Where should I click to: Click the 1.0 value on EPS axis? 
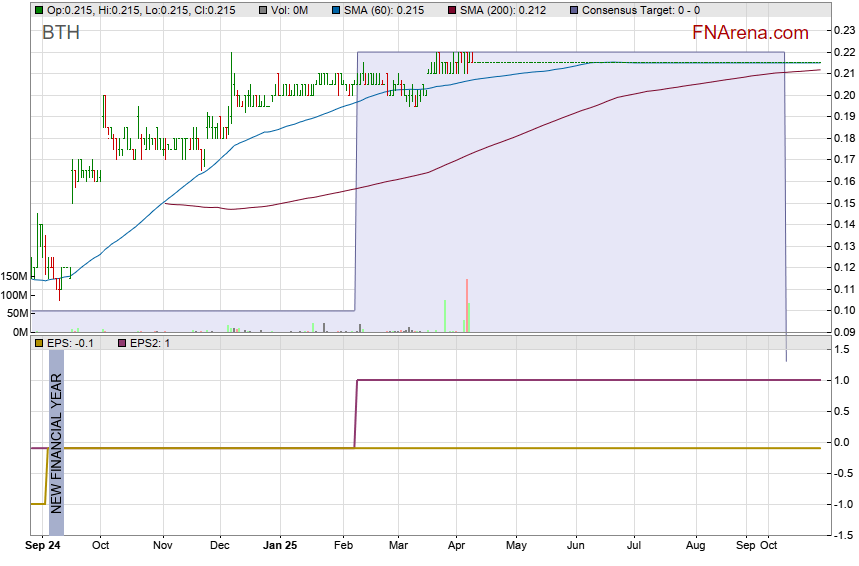[x=842, y=380]
